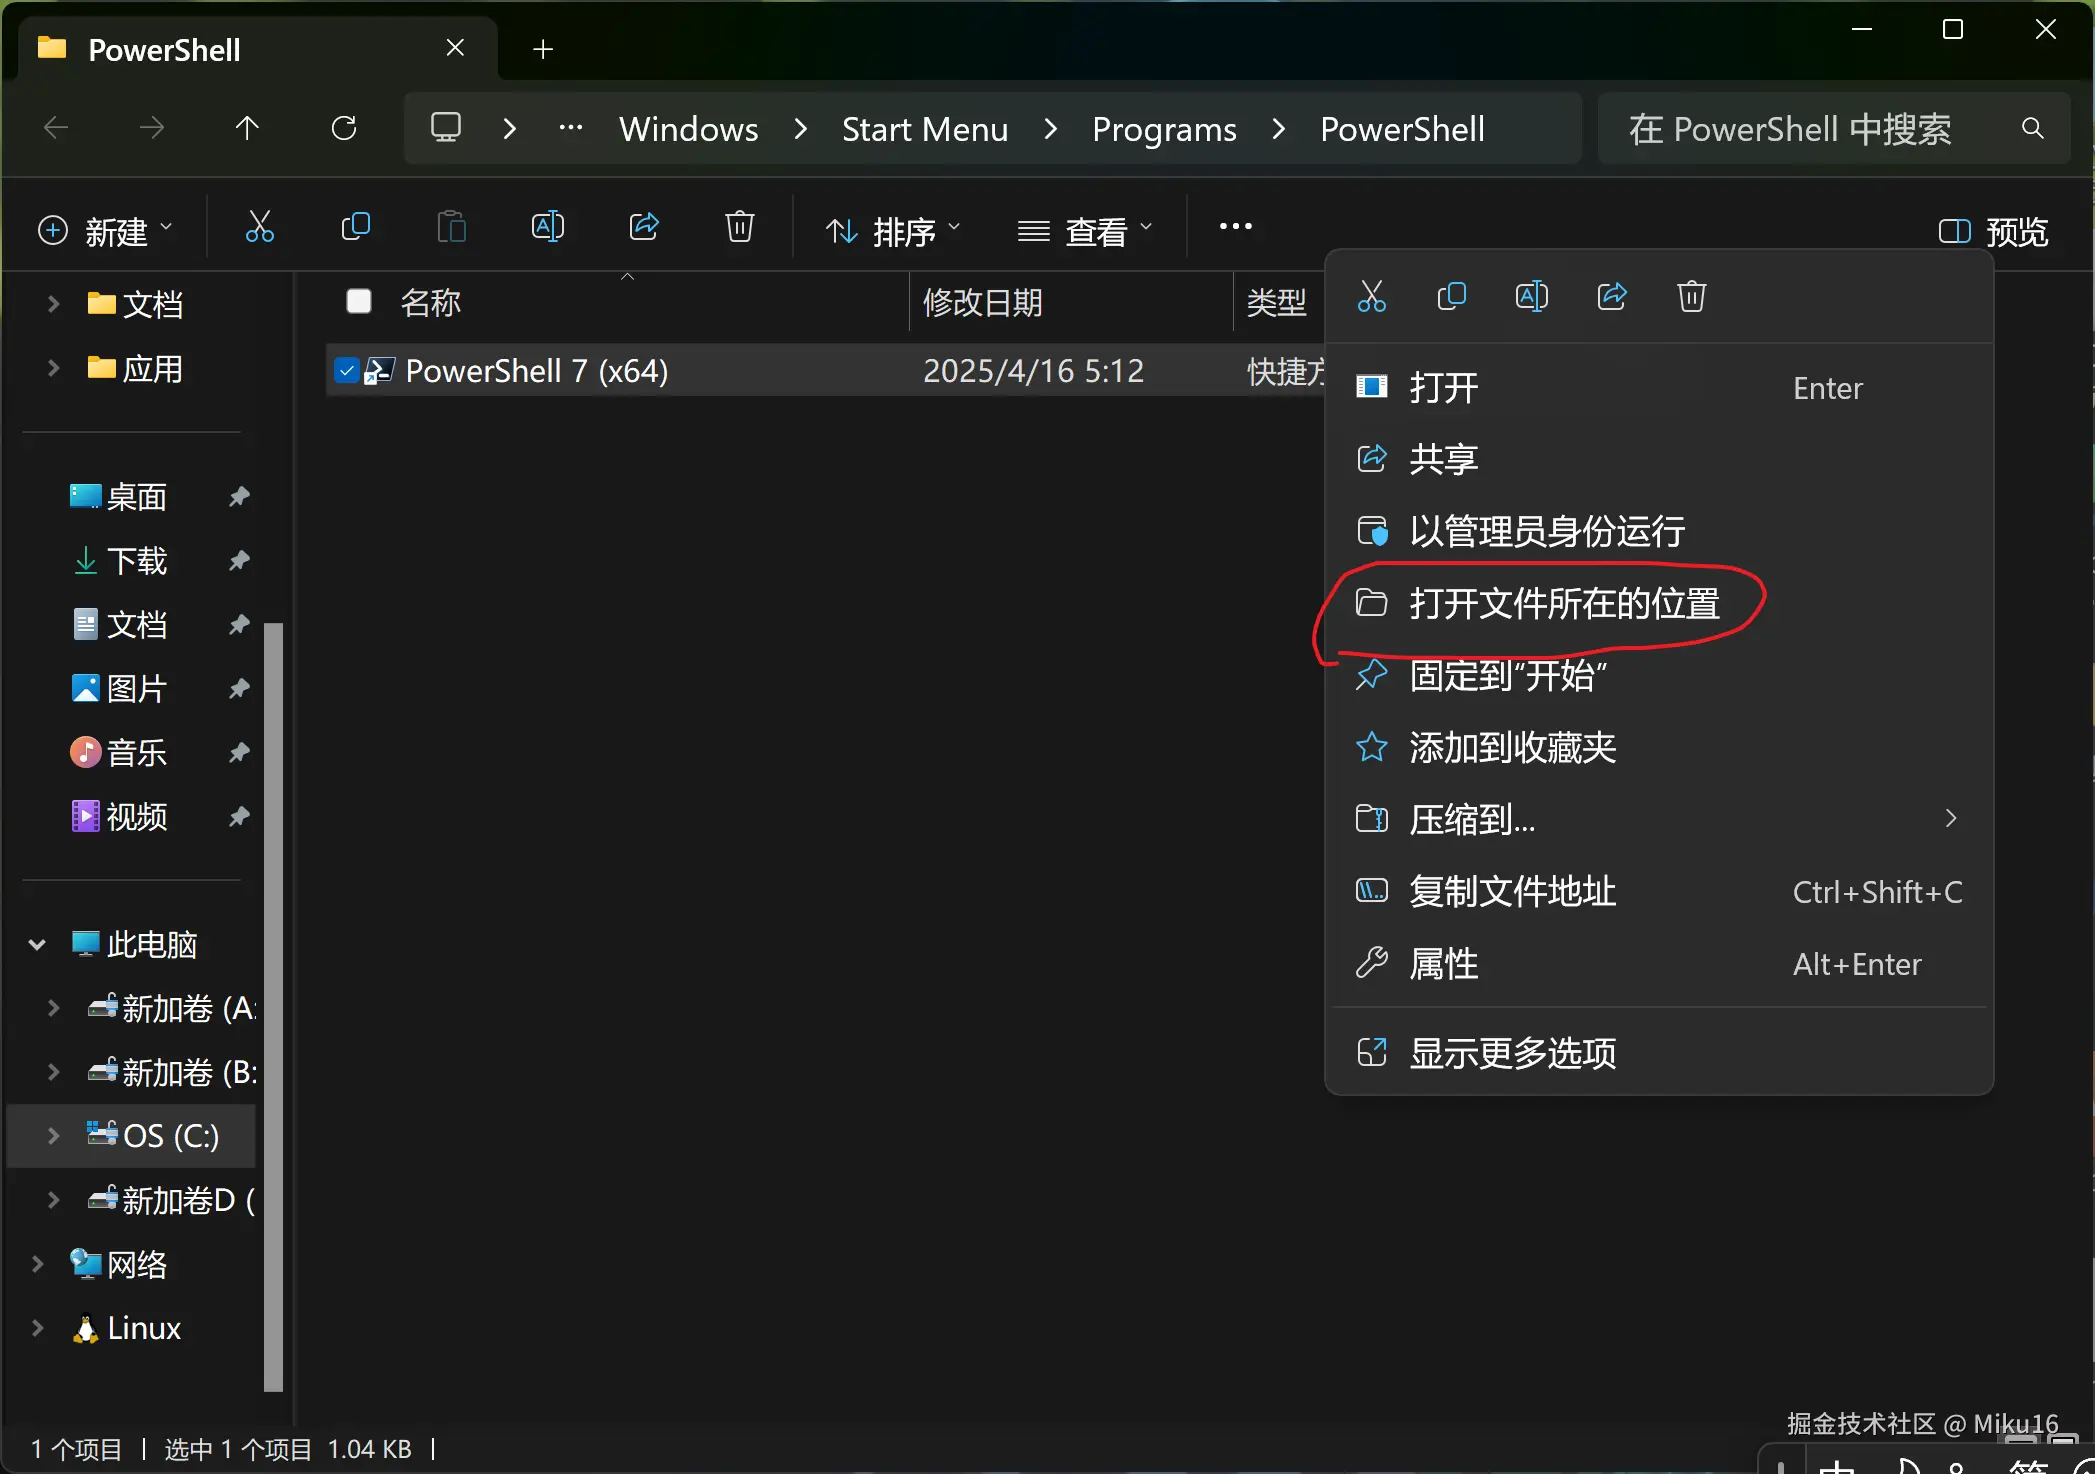
Task: Click the Refresh button by the address bar
Action: (344, 129)
